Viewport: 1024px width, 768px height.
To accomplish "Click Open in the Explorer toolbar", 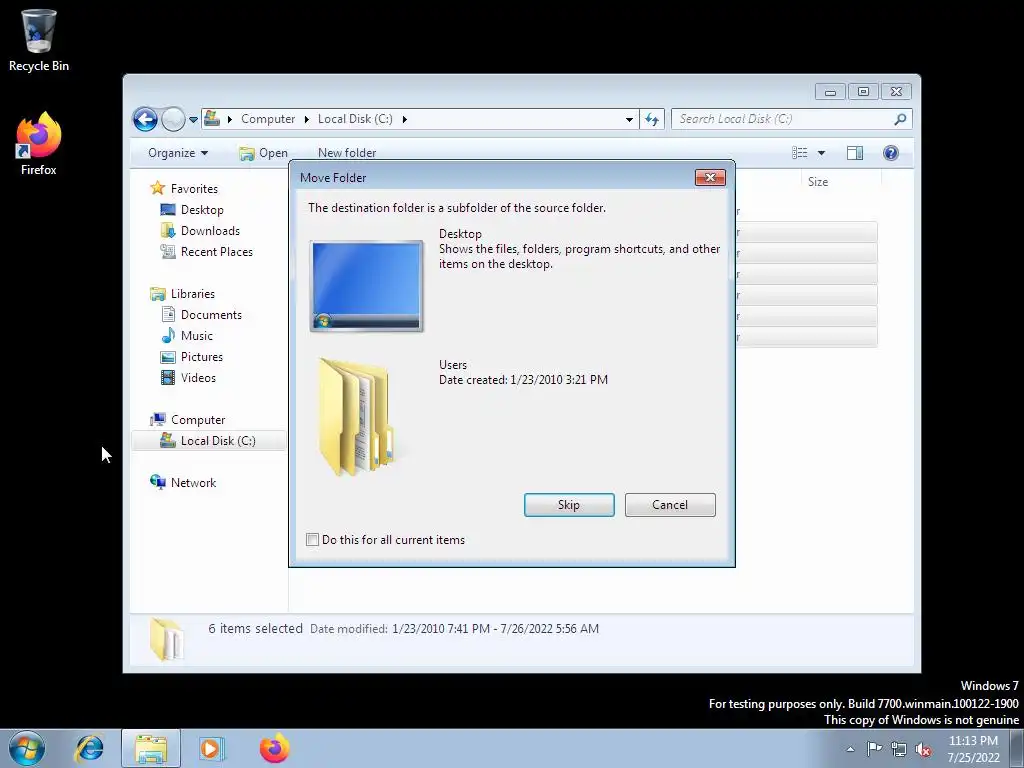I will tap(263, 153).
